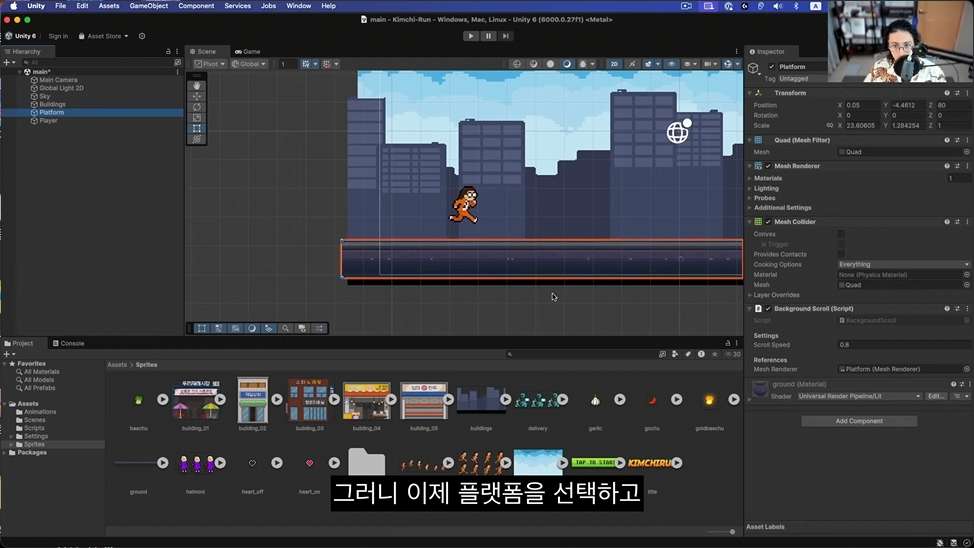Viewport: 974px width, 548px height.
Task: Click the Position X field
Action: (862, 106)
